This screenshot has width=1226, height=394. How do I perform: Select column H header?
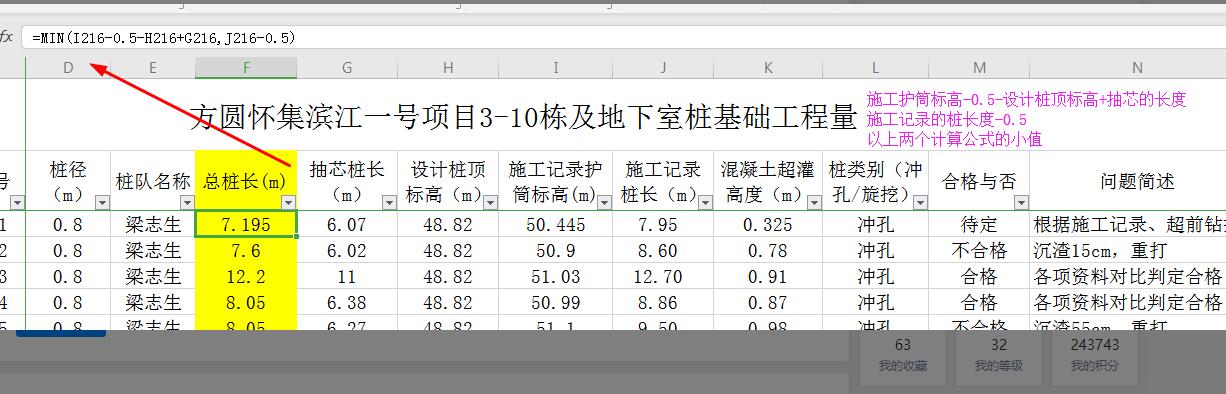[448, 67]
